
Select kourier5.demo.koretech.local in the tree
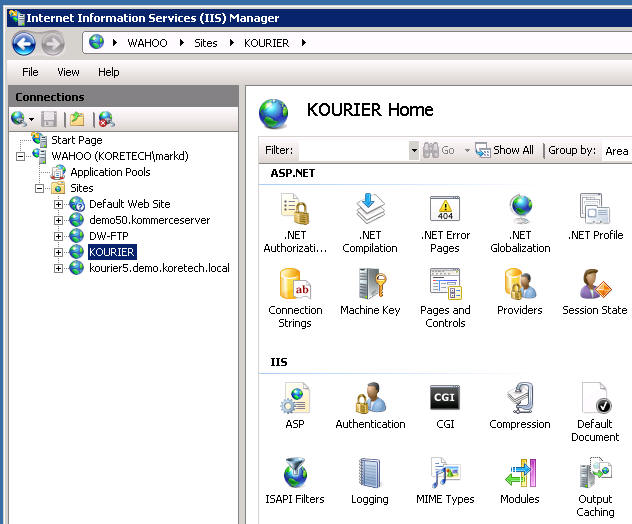point(159,268)
